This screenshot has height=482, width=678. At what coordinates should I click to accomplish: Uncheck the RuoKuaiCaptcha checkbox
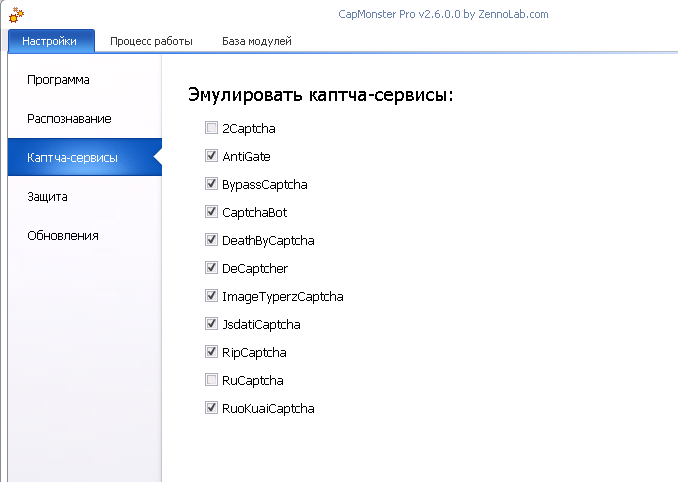[211, 408]
